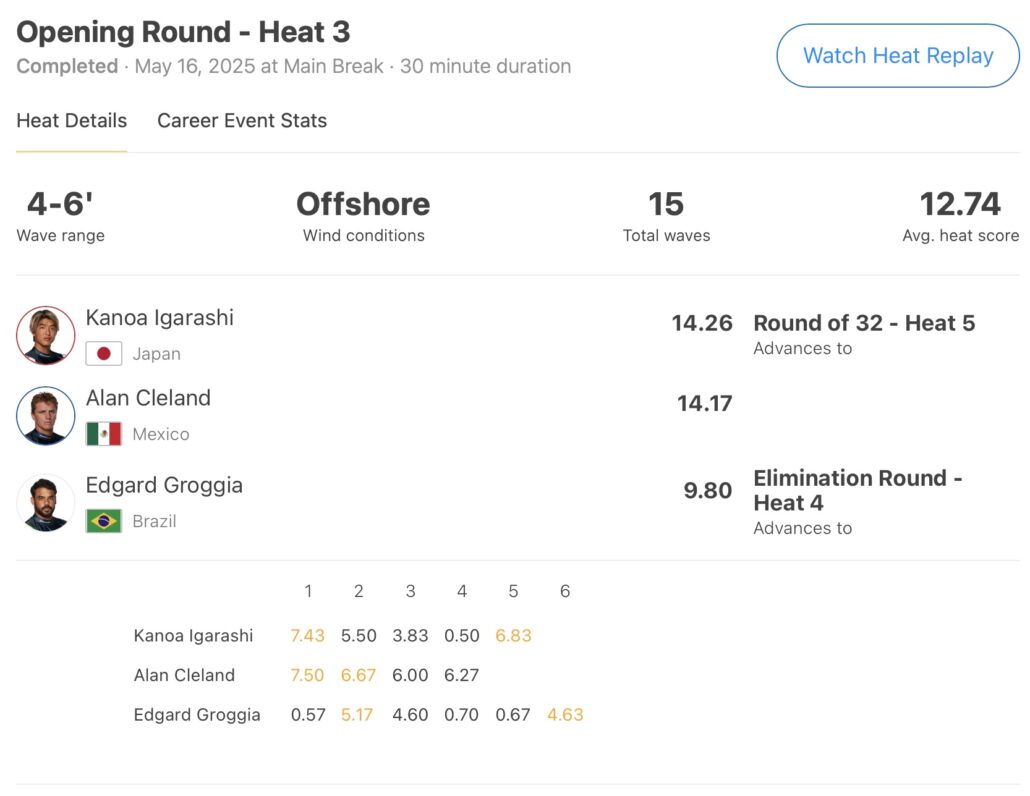
Task: Click Alan Cleland's profile photo
Action: click(x=46, y=415)
